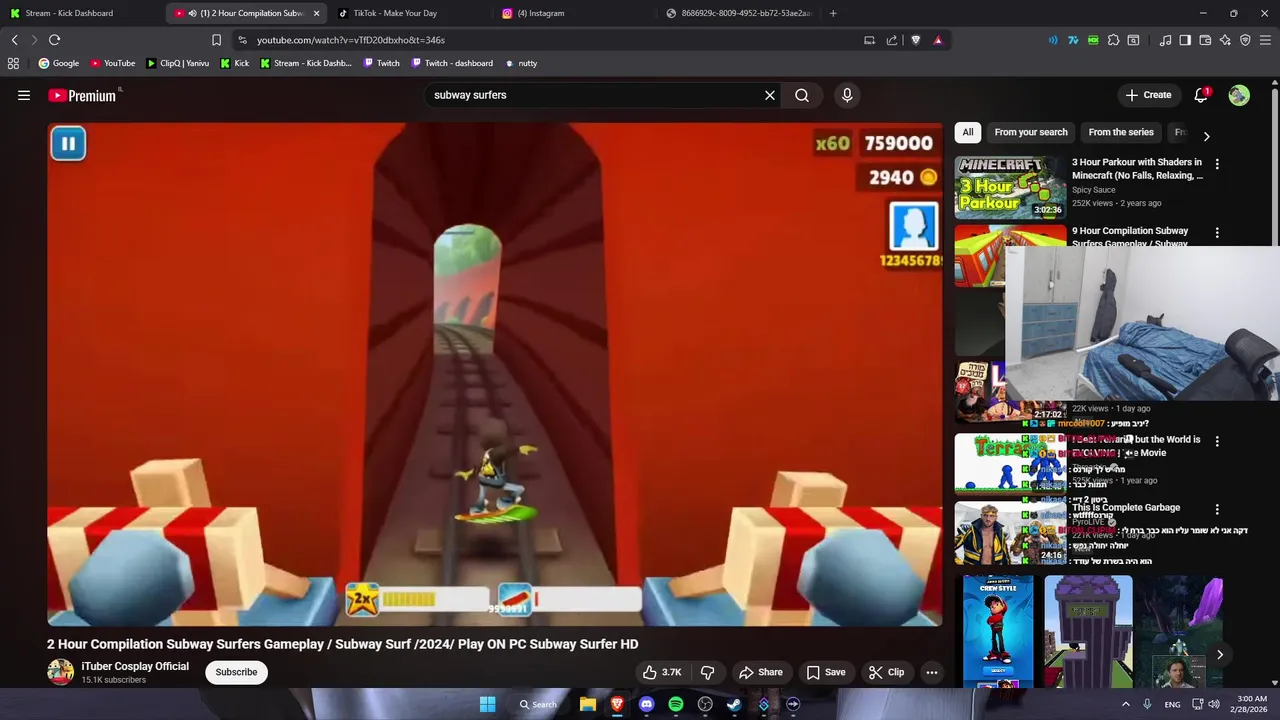The image size is (1280, 720).
Task: Open Discord from the taskbar
Action: [x=646, y=704]
